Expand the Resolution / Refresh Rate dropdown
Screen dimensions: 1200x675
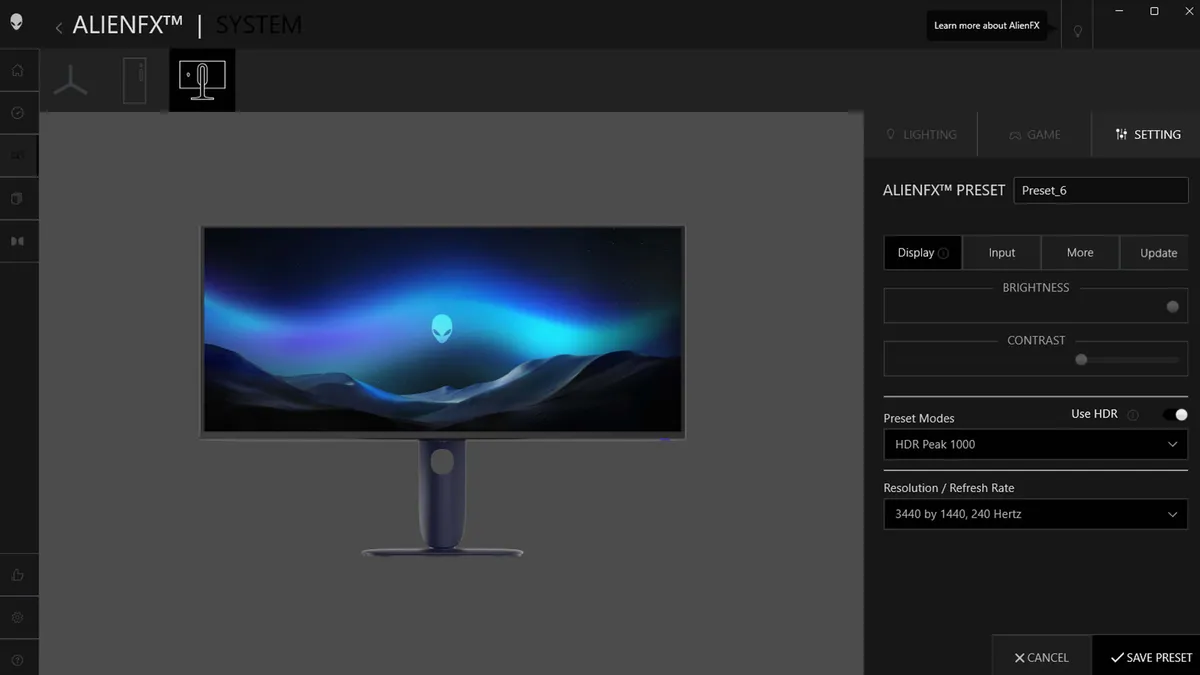1035,514
